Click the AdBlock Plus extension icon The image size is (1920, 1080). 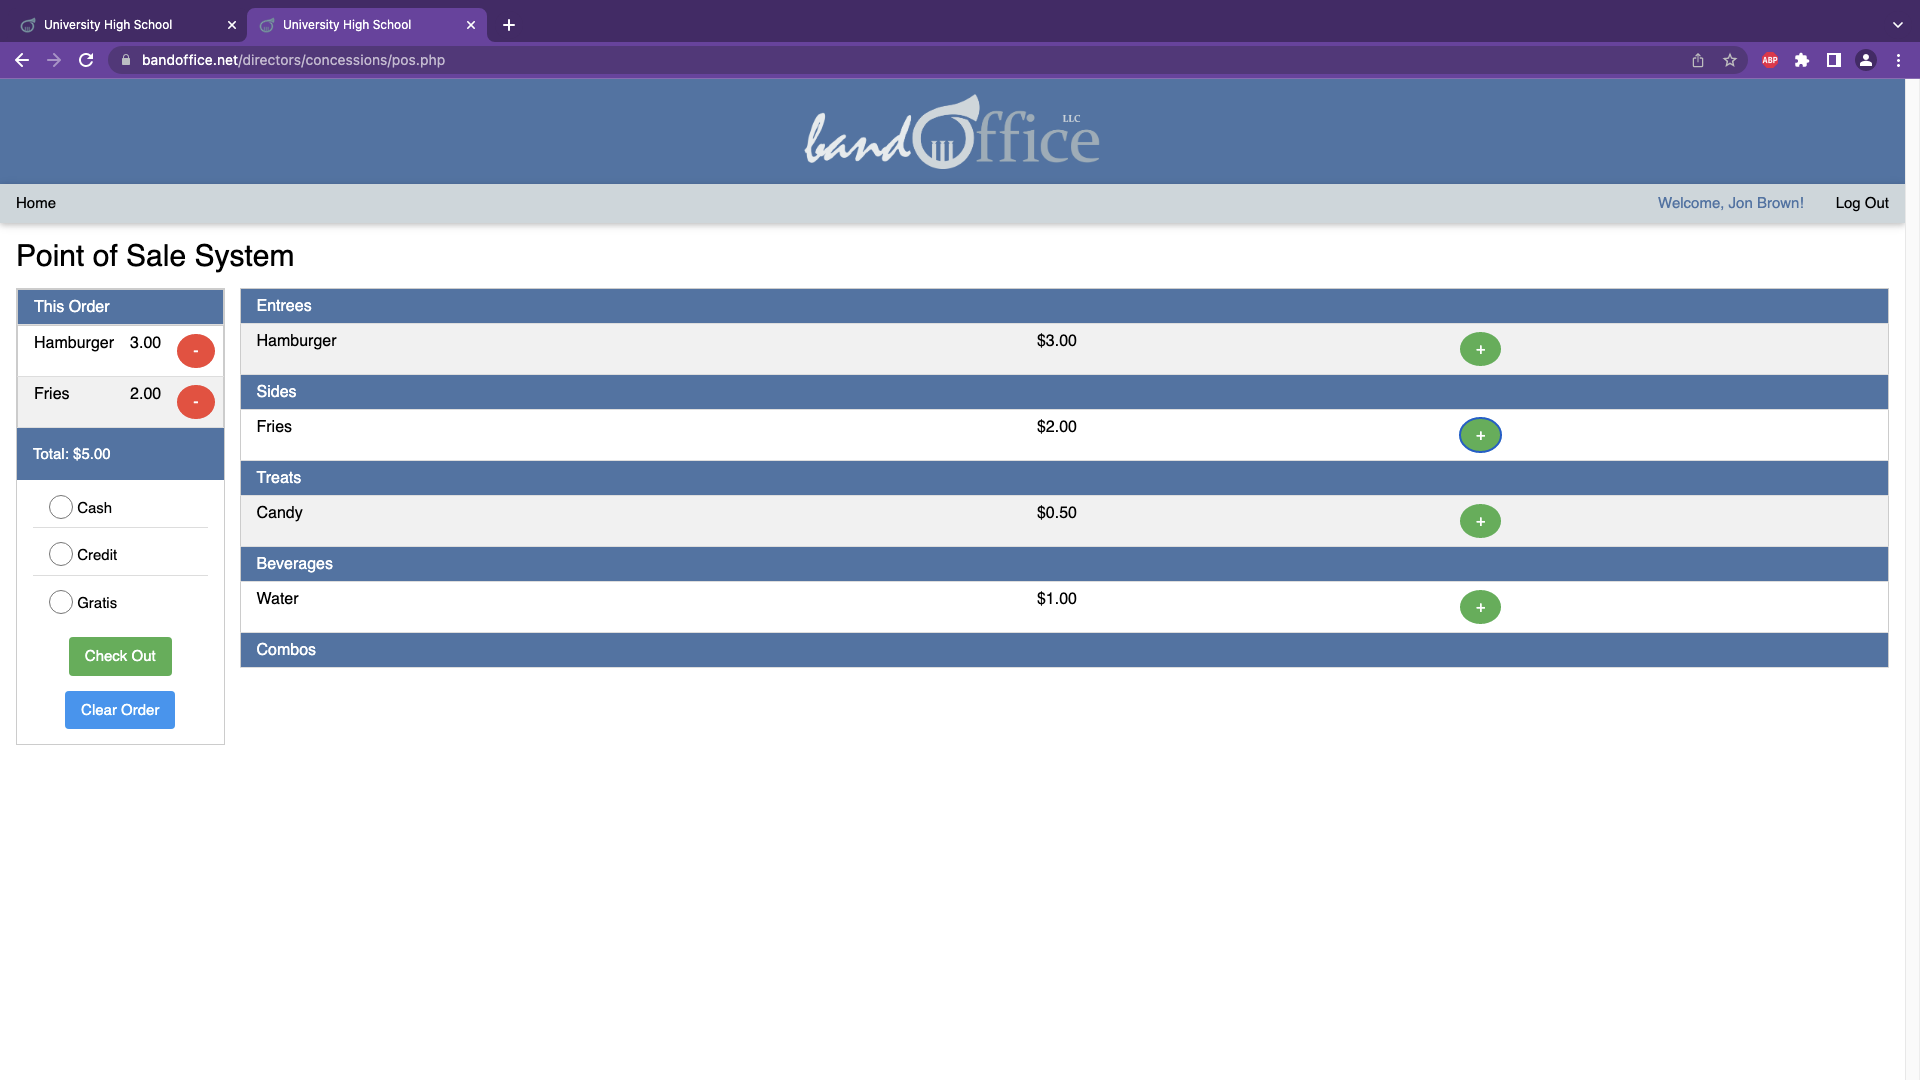(x=1770, y=60)
